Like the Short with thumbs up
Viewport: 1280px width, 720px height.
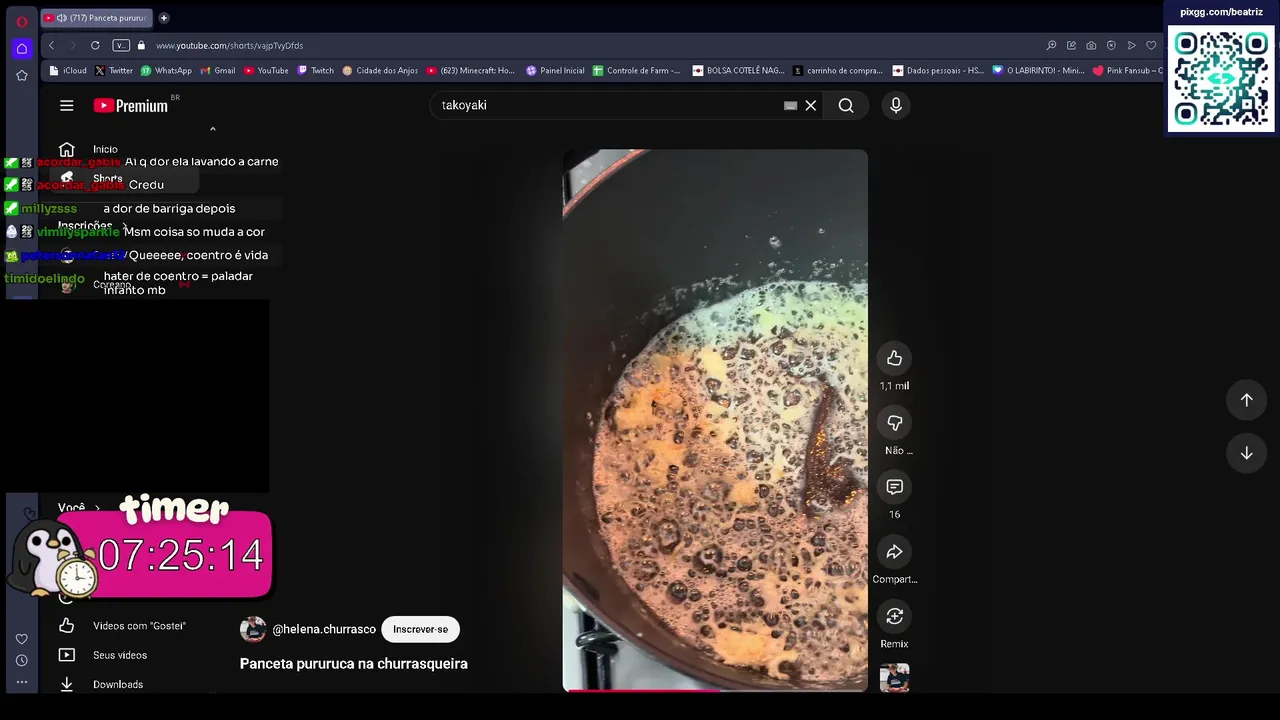tap(894, 358)
